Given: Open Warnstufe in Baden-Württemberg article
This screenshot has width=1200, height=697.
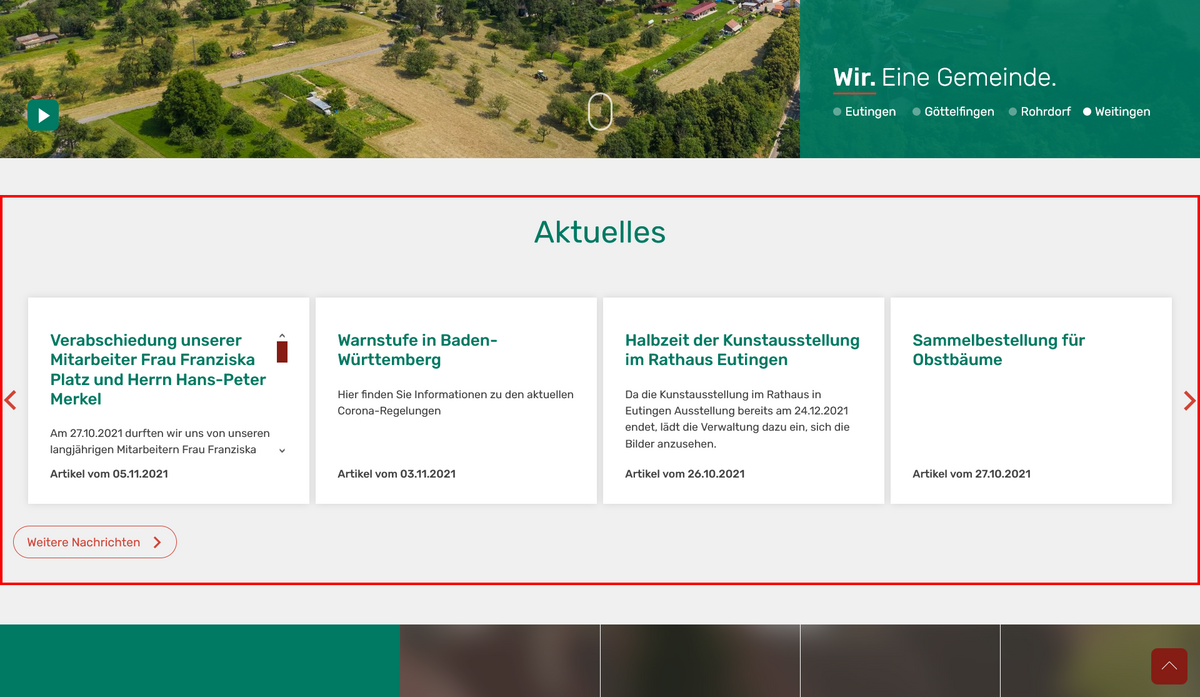Looking at the screenshot, I should (418, 350).
